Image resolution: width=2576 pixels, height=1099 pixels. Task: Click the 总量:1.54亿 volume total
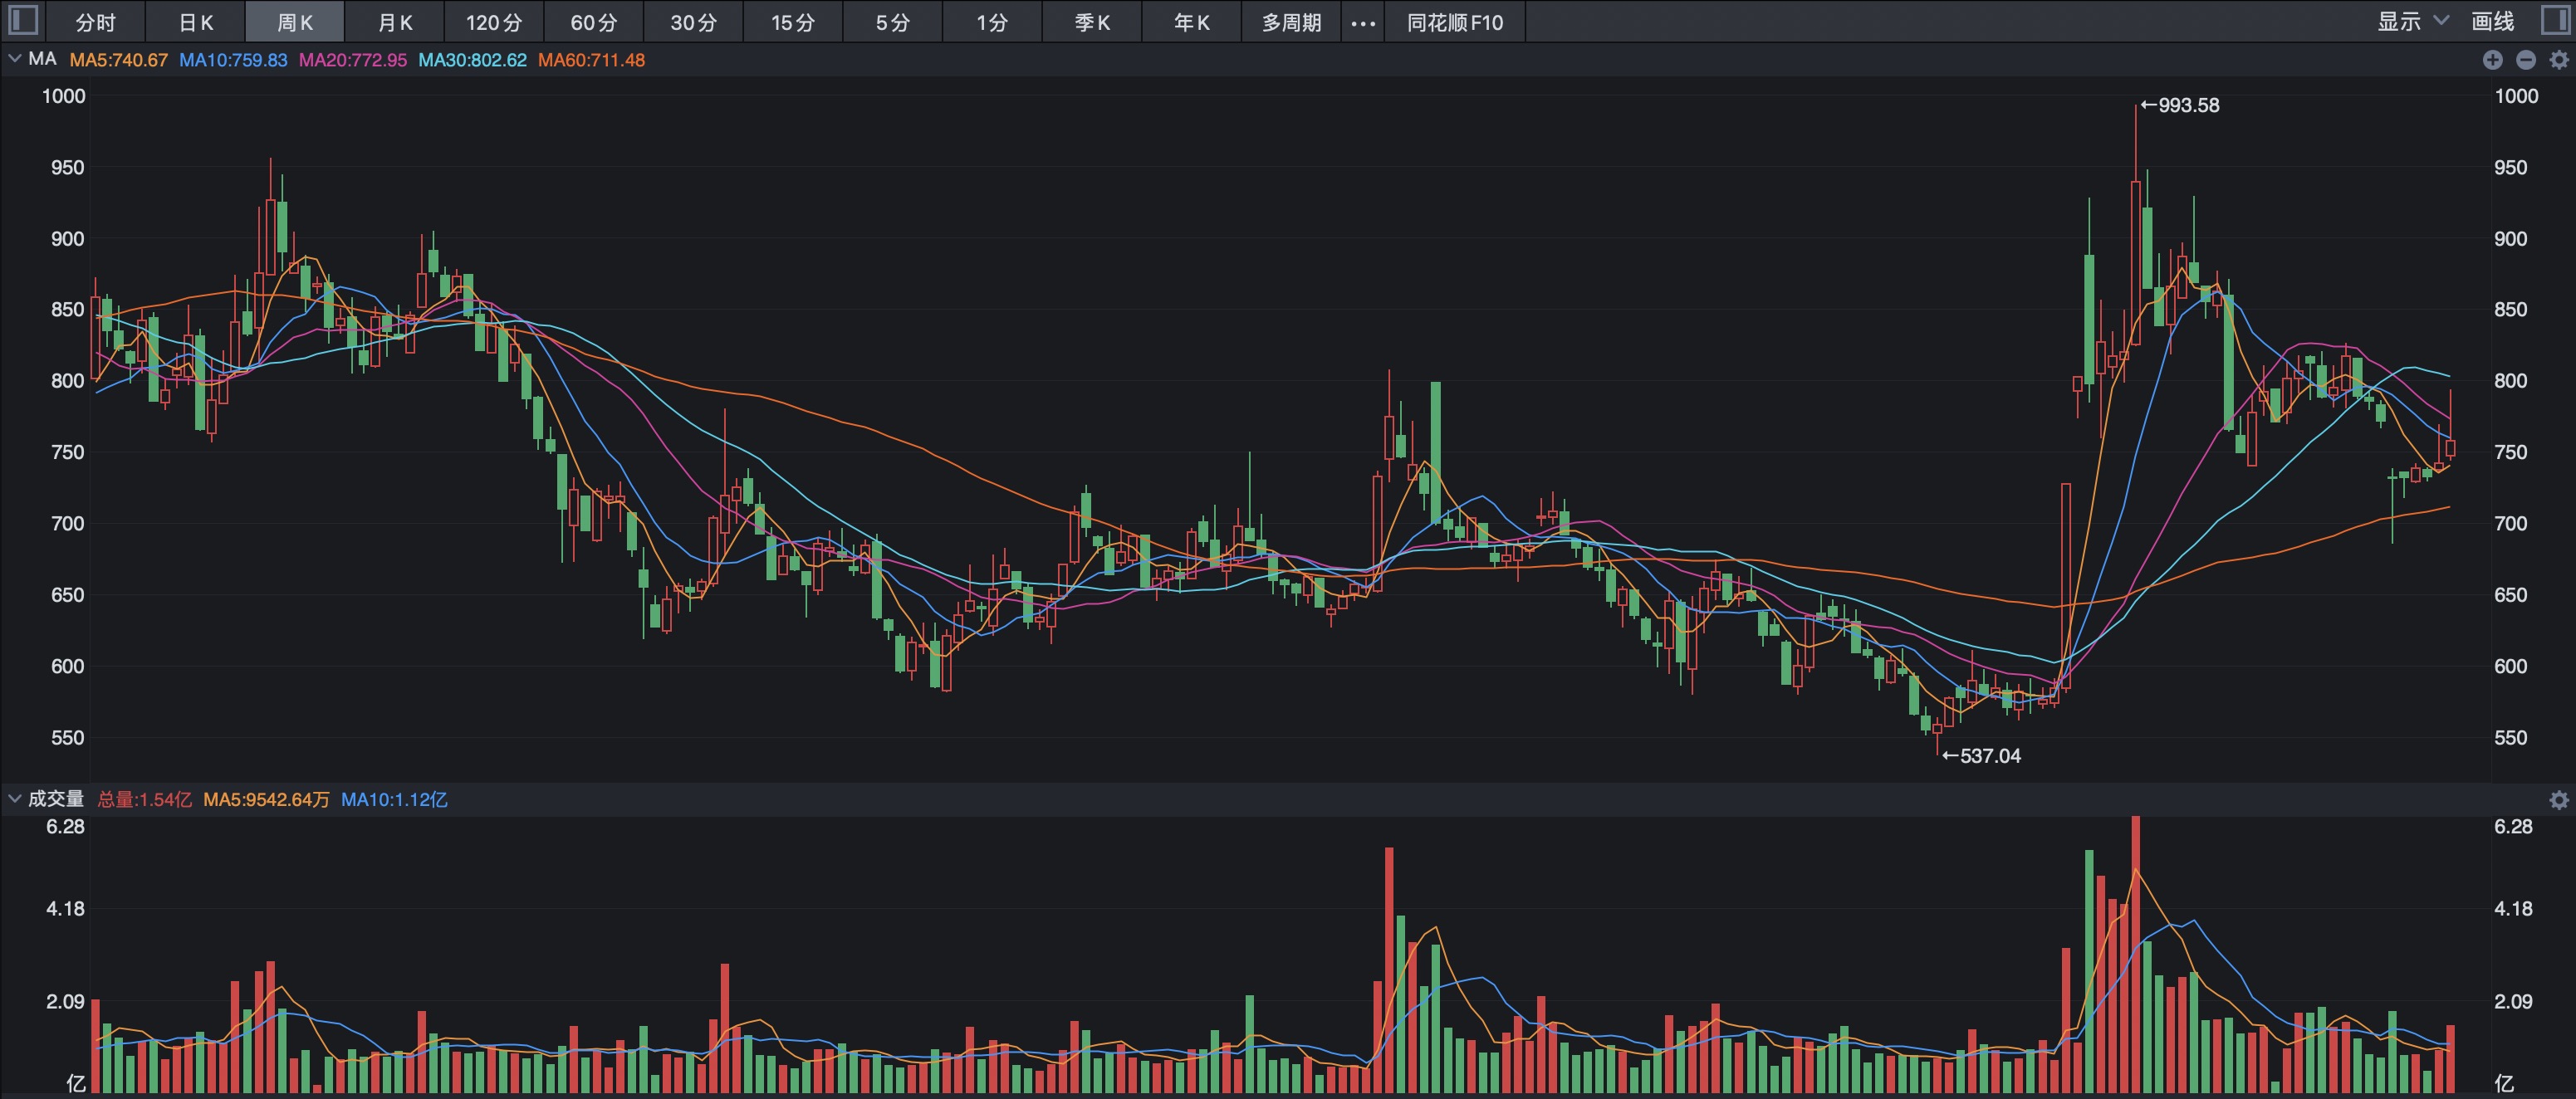tap(144, 800)
